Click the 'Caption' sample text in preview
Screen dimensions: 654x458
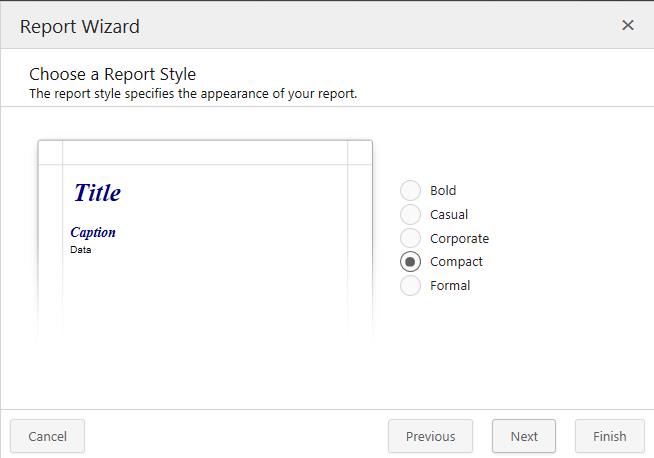pos(93,232)
